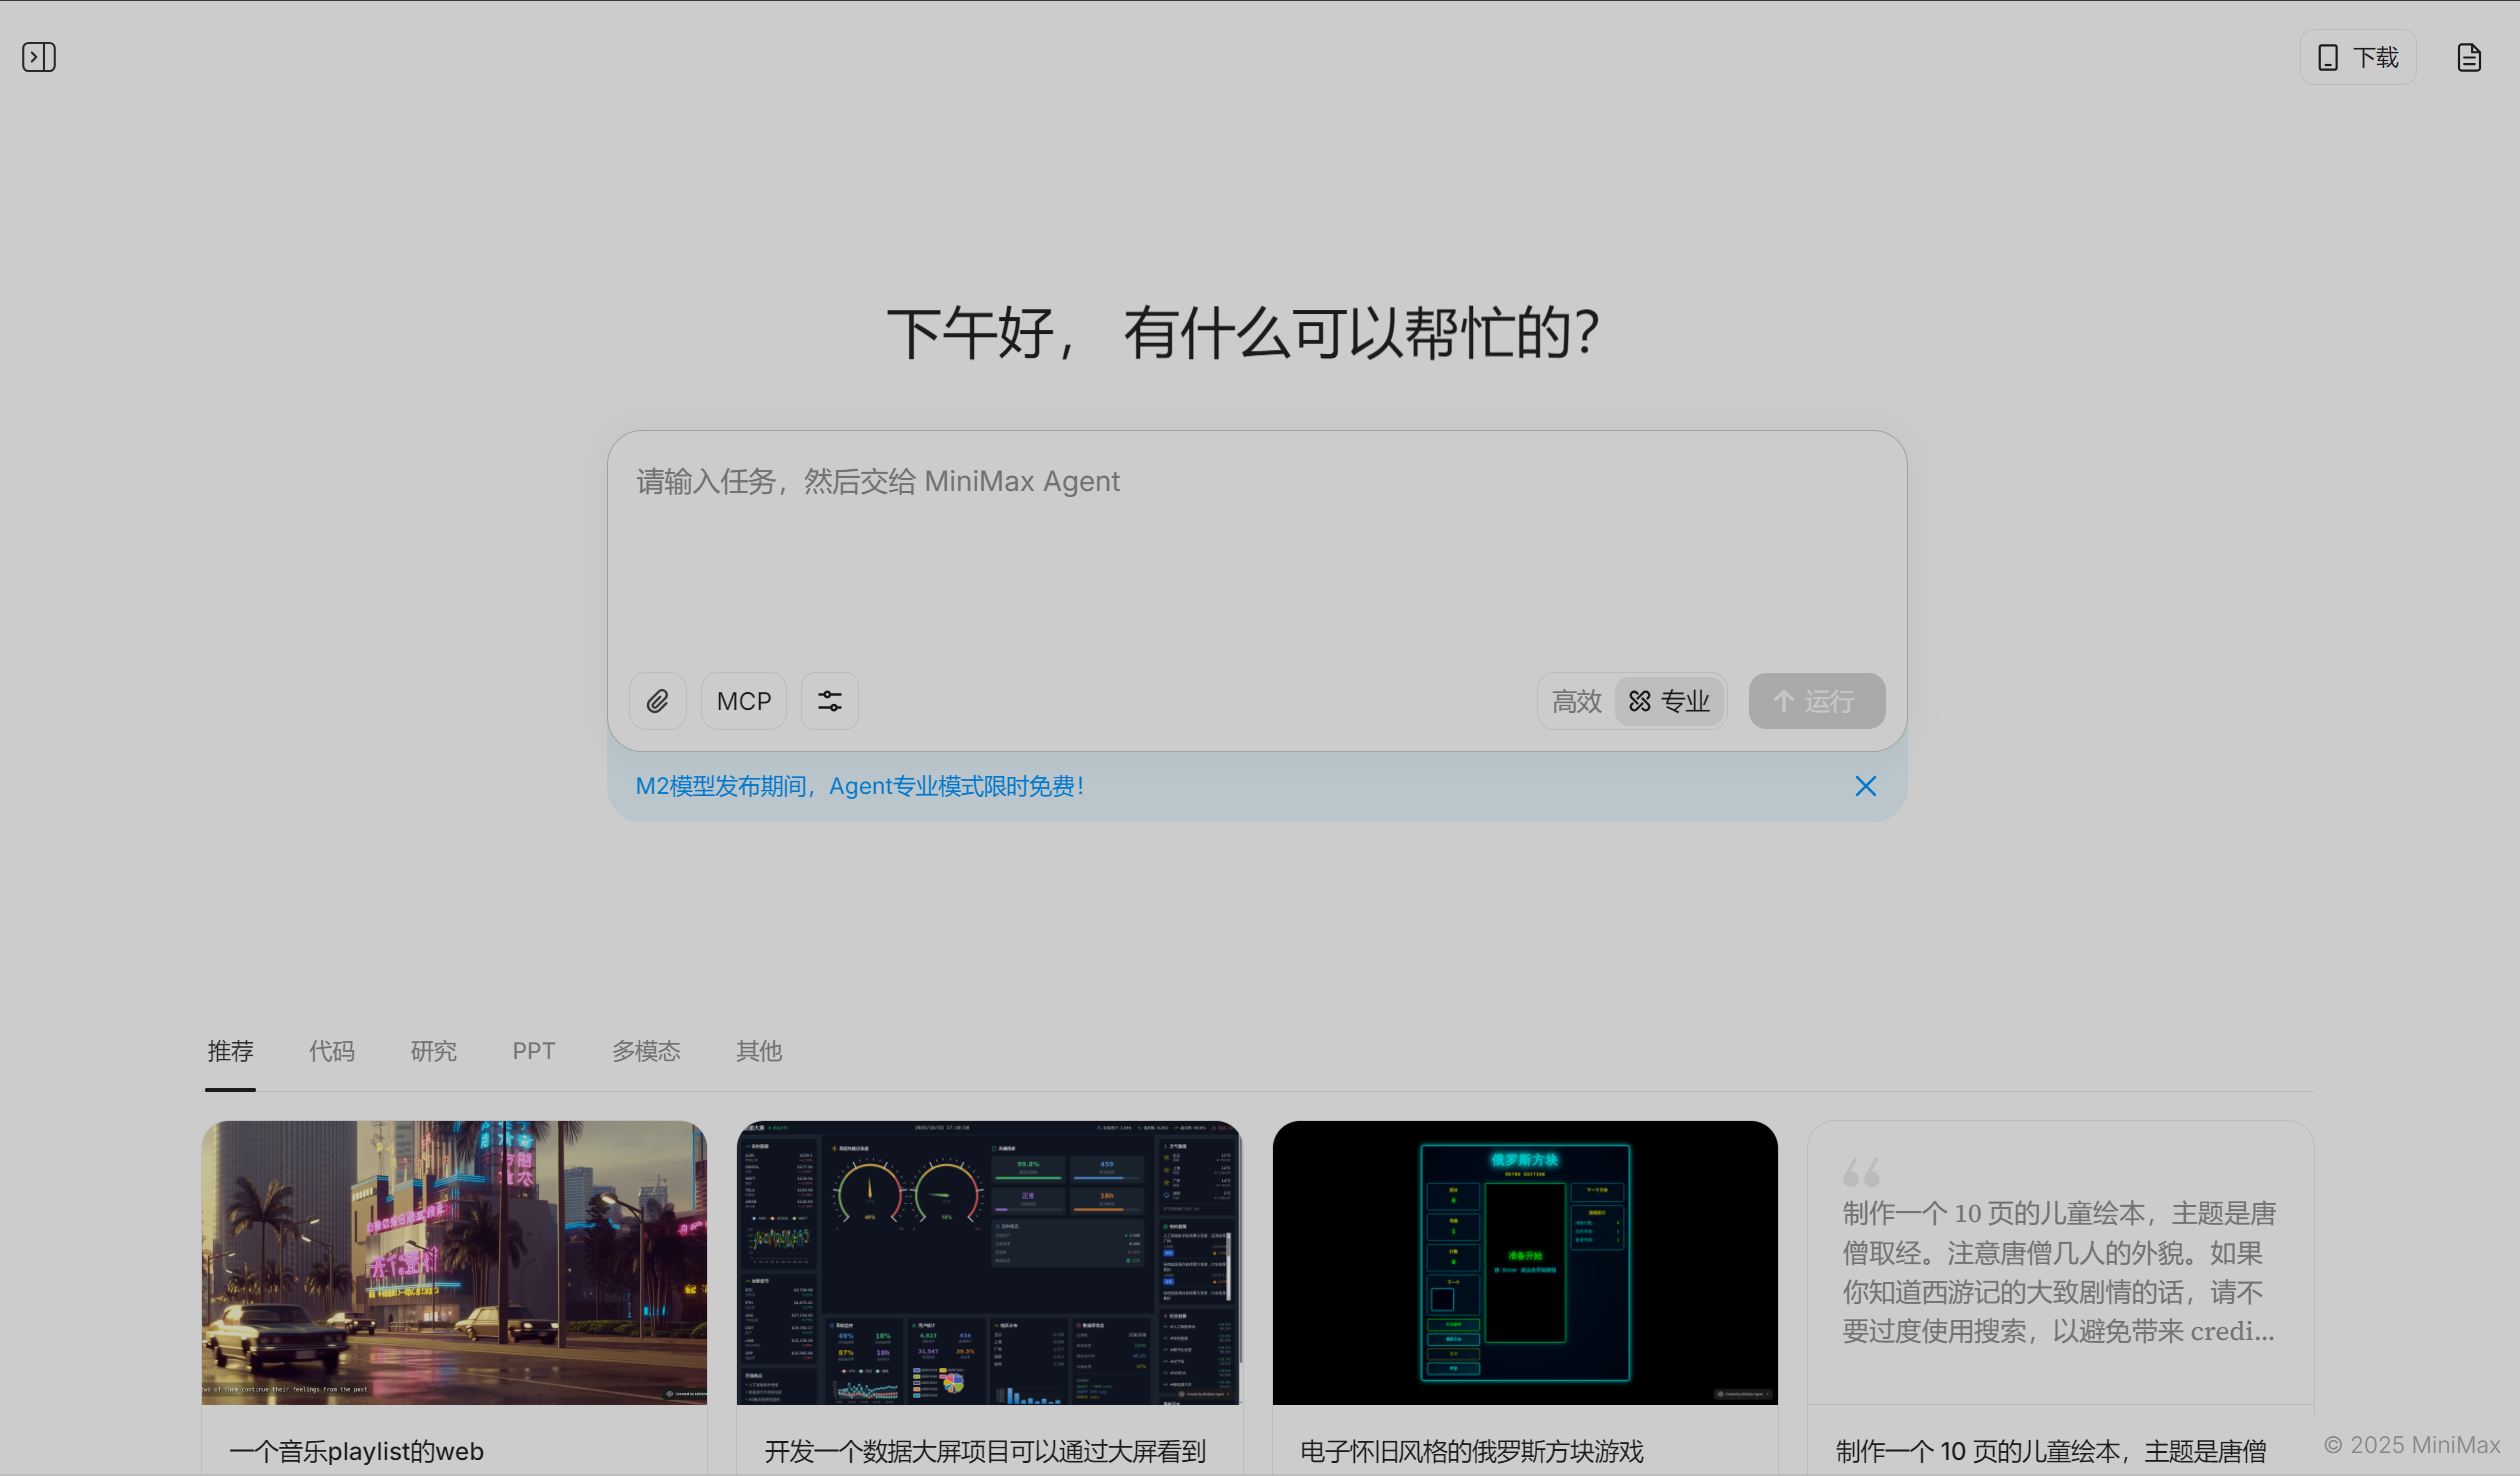This screenshot has width=2520, height=1476.
Task: Open the MCP options
Action: coord(743,701)
